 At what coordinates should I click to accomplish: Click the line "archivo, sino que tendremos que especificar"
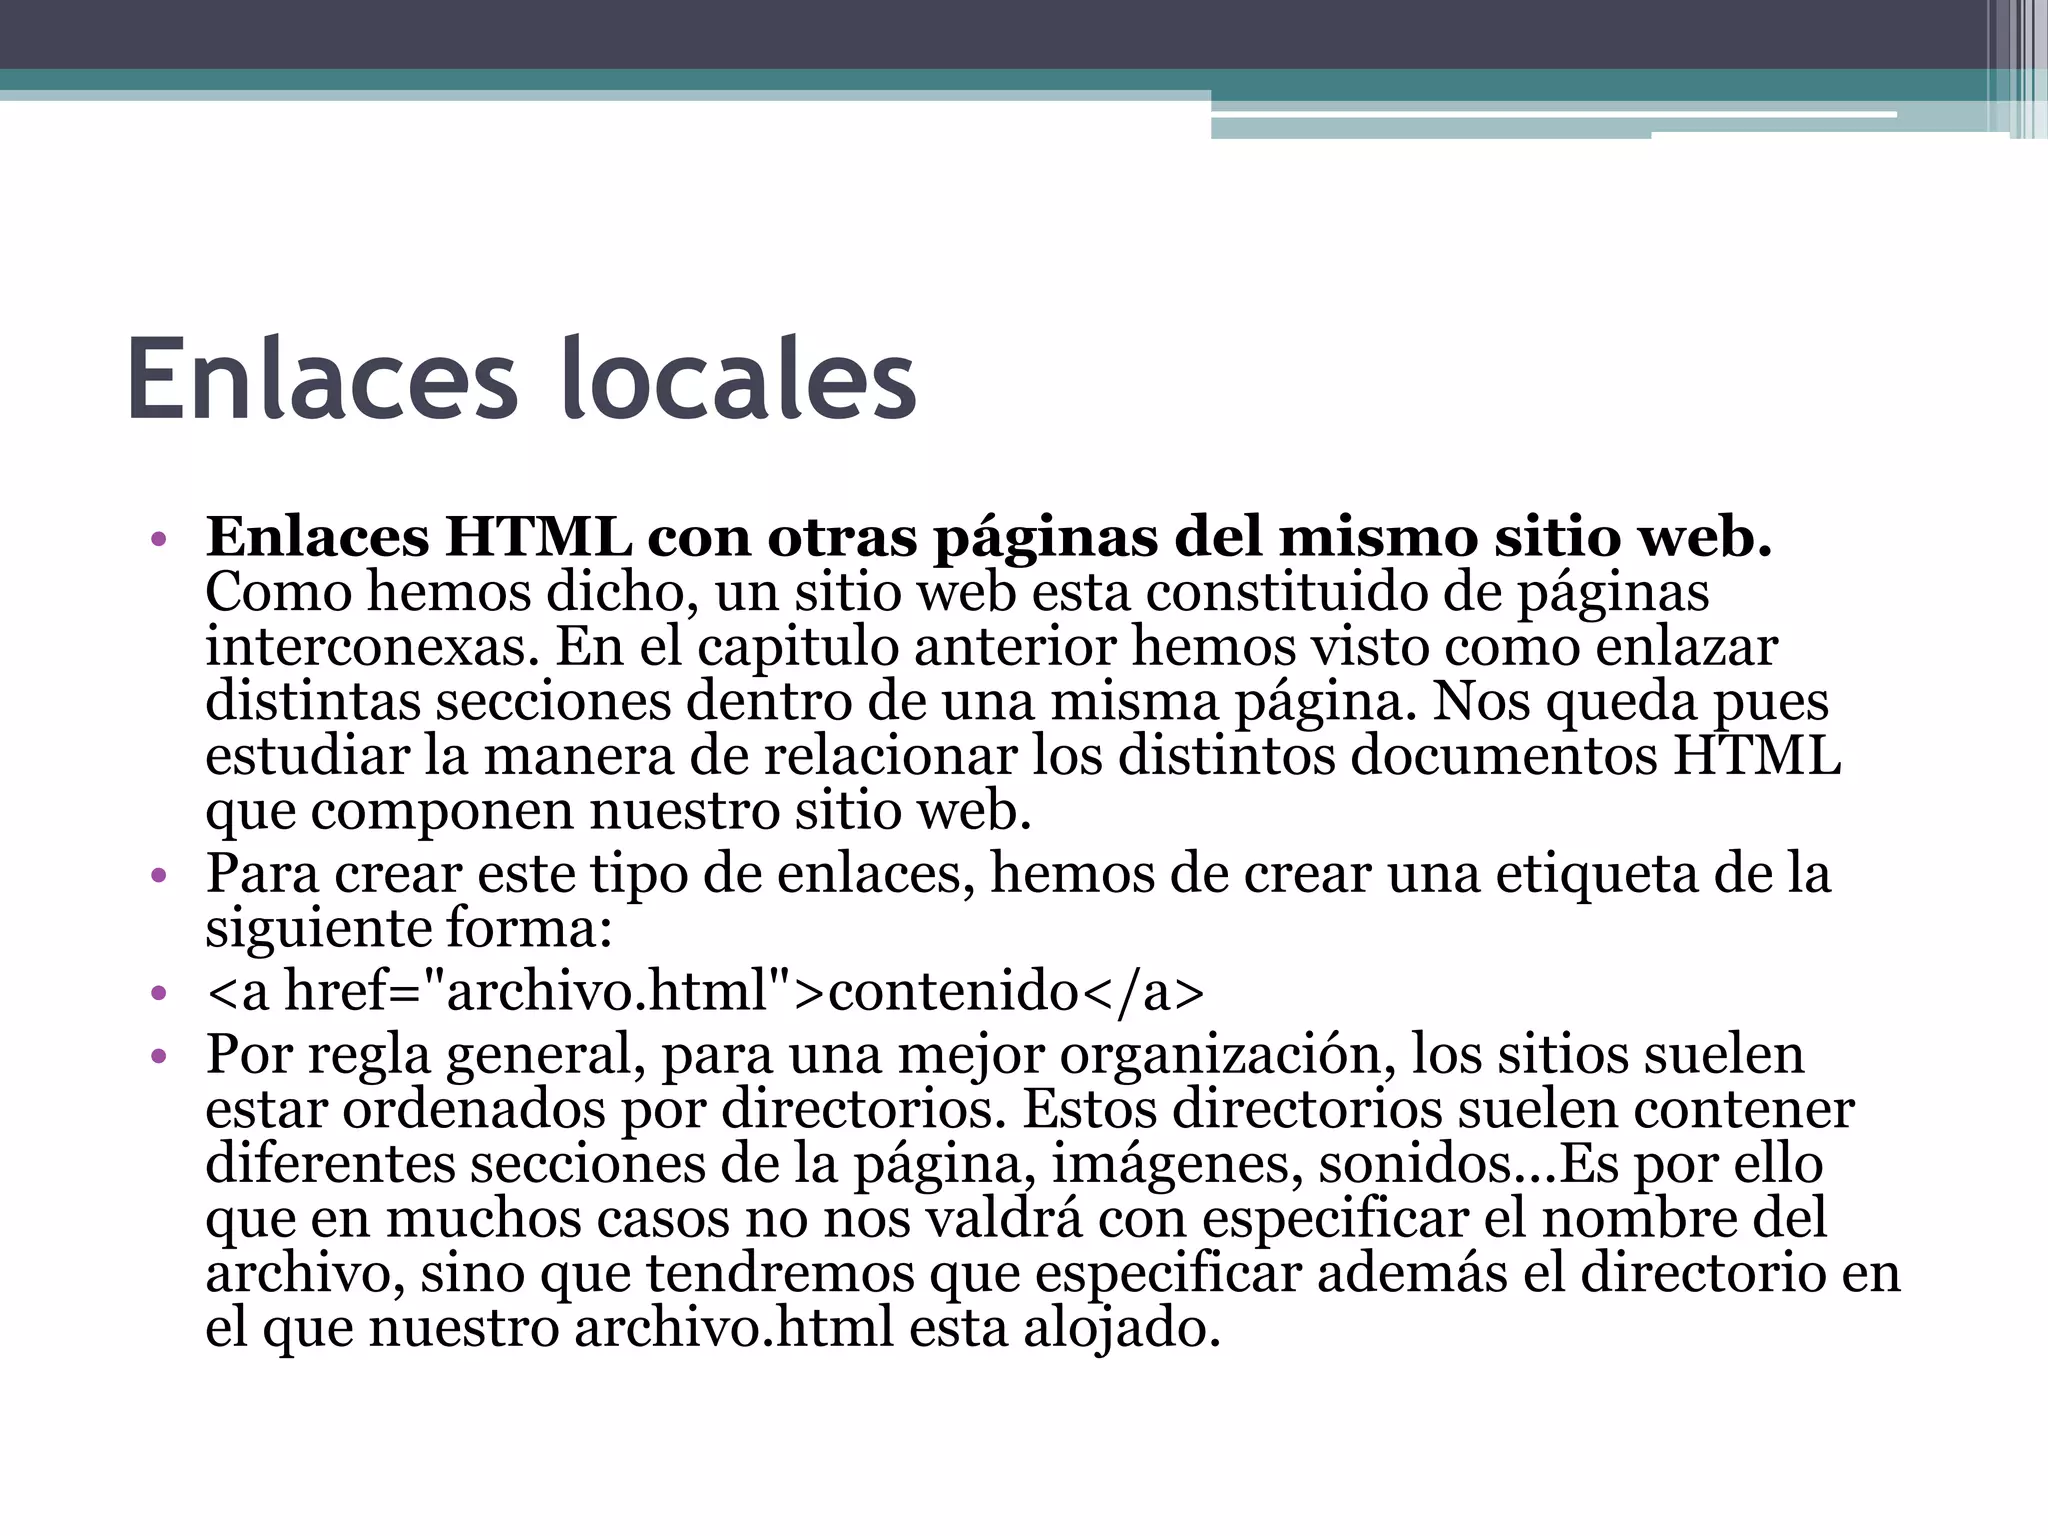point(1053,1273)
